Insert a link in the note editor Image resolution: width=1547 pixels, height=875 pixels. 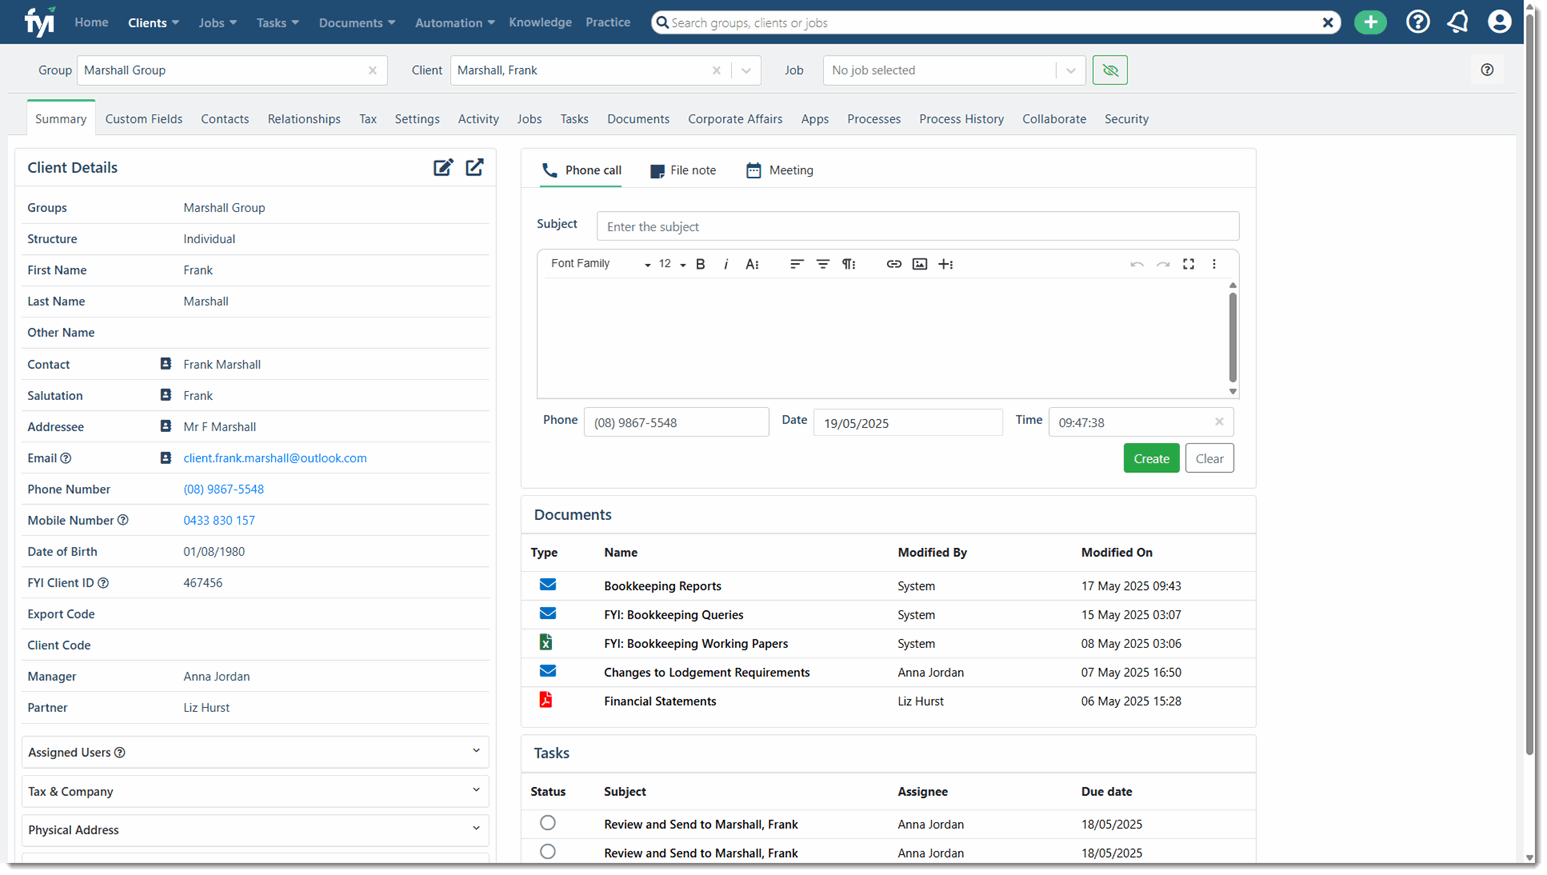[894, 264]
